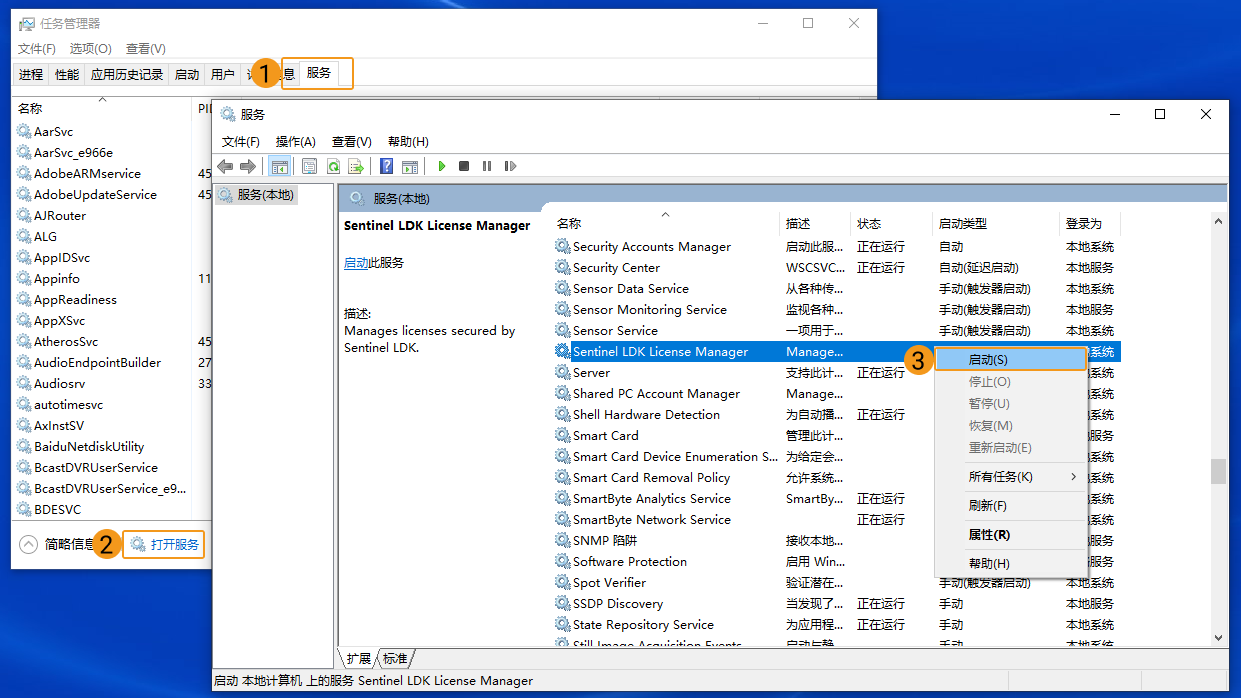Sort services by the 名称 column header

click(569, 223)
